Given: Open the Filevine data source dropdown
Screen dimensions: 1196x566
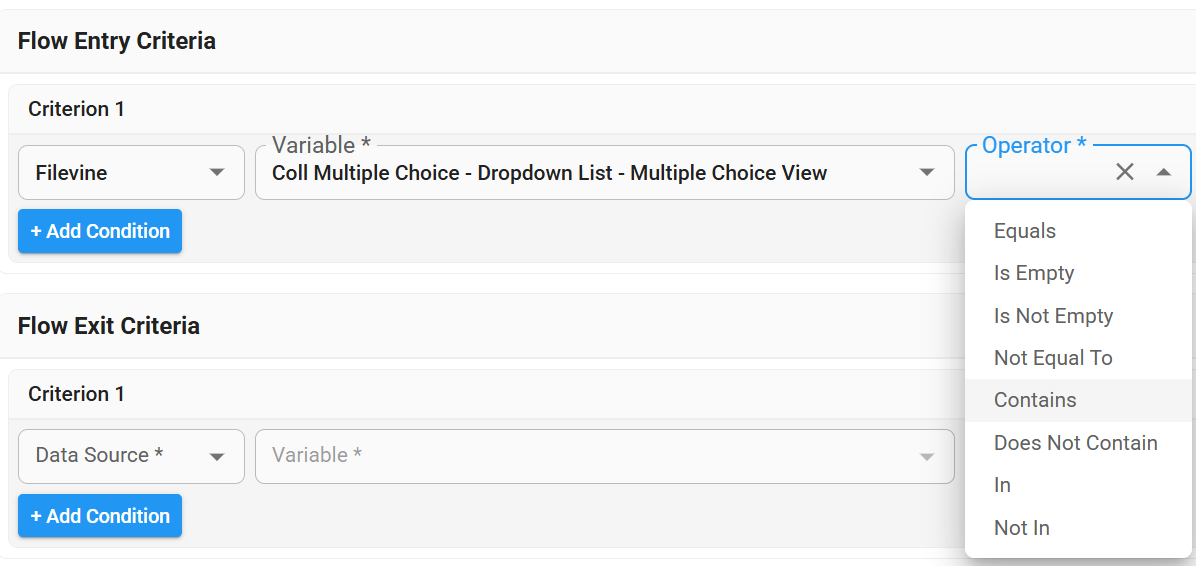Looking at the screenshot, I should click(x=131, y=173).
